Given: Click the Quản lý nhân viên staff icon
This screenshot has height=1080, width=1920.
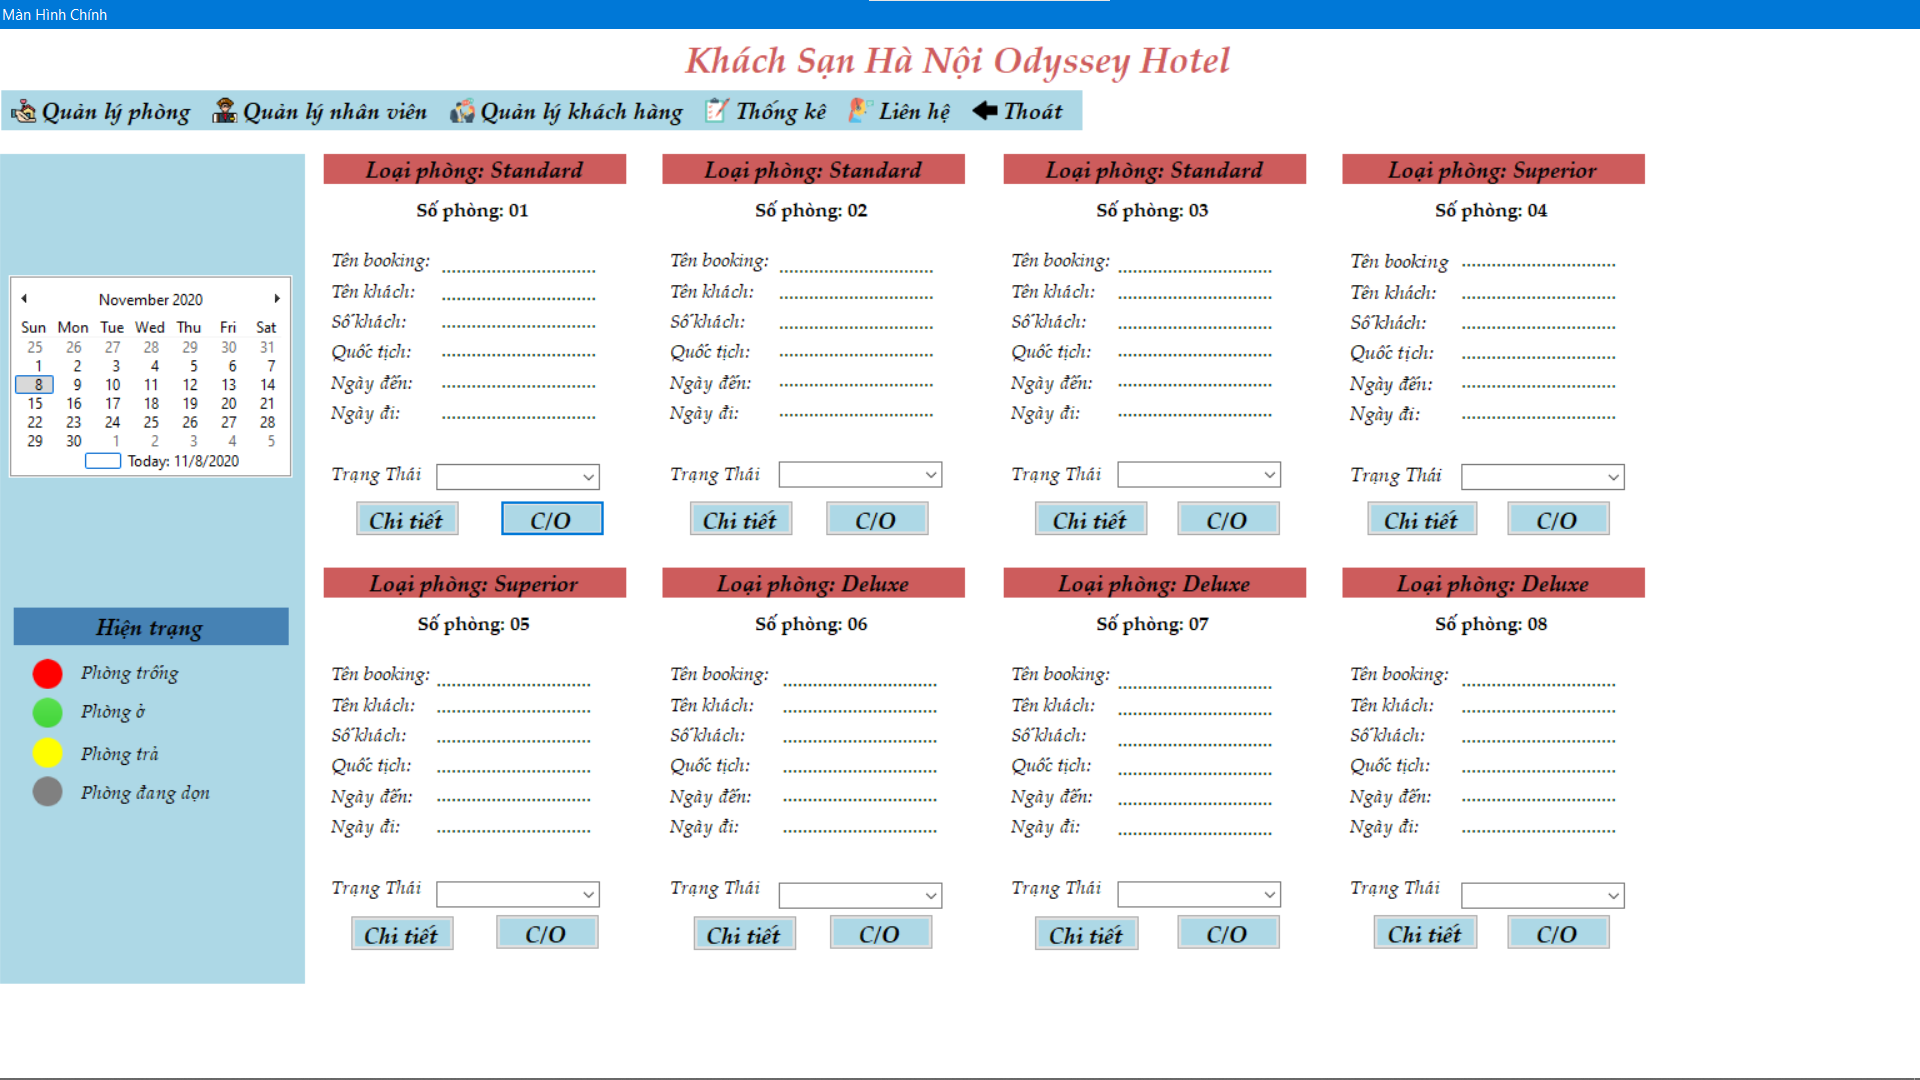Looking at the screenshot, I should coord(224,111).
